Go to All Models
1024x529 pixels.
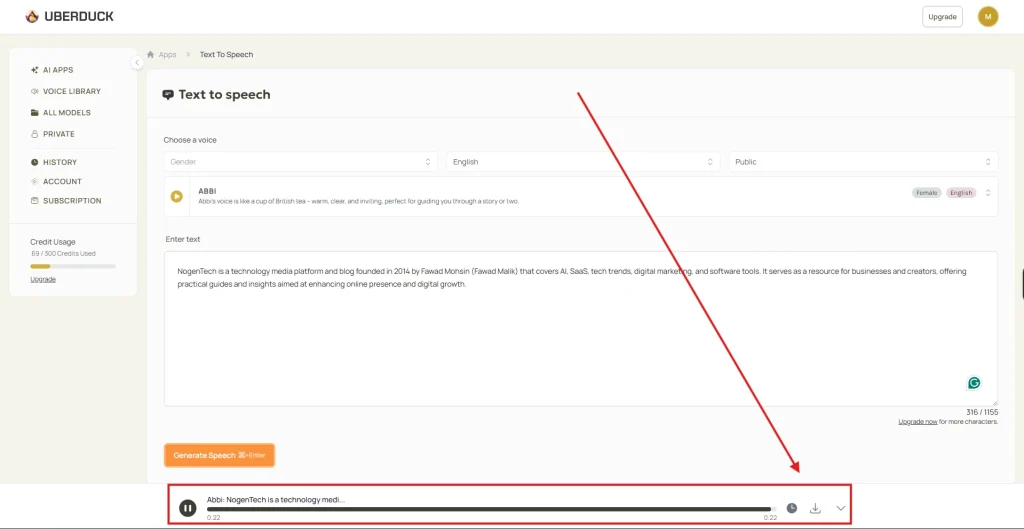point(60,112)
